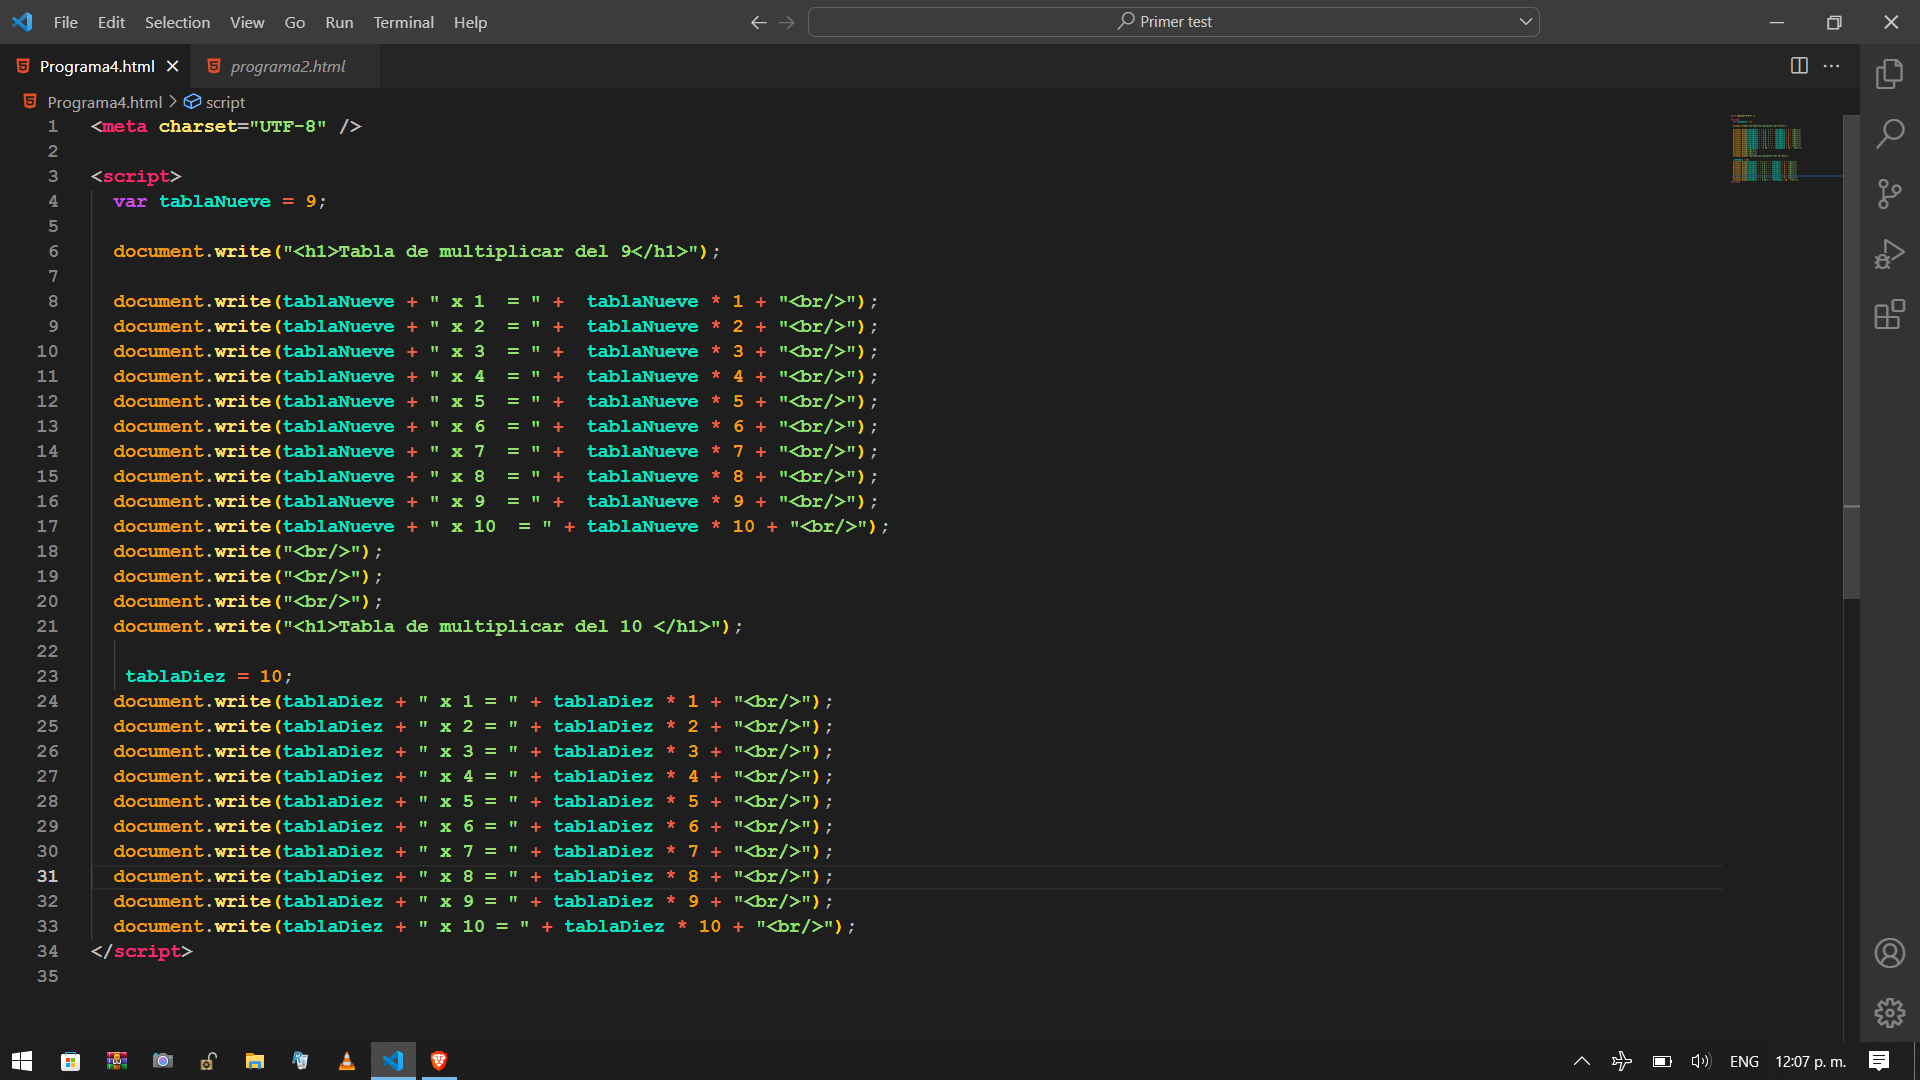Open the clock showing 12:07 p. m.
Viewport: 1920px width, 1080px height.
(1810, 1061)
